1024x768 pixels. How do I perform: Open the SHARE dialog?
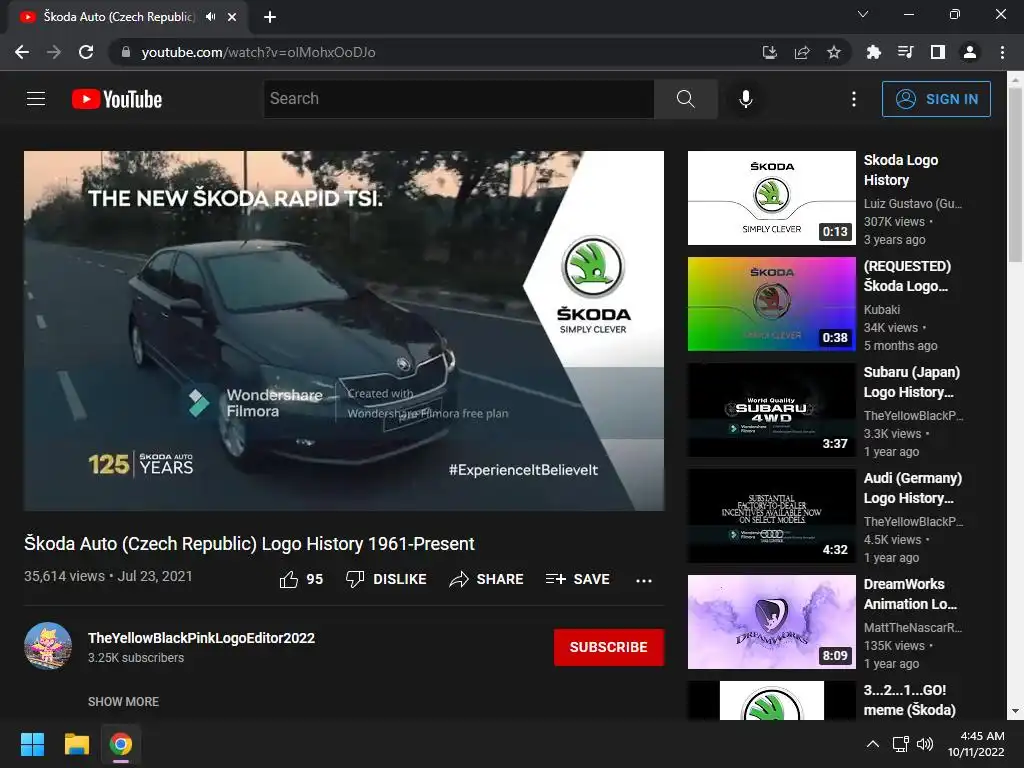click(487, 579)
